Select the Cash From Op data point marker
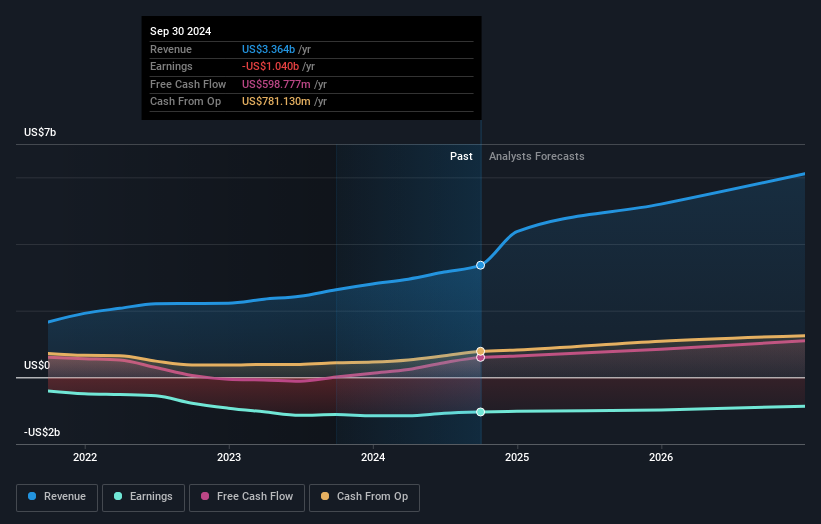This screenshot has width=821, height=524. coord(480,351)
